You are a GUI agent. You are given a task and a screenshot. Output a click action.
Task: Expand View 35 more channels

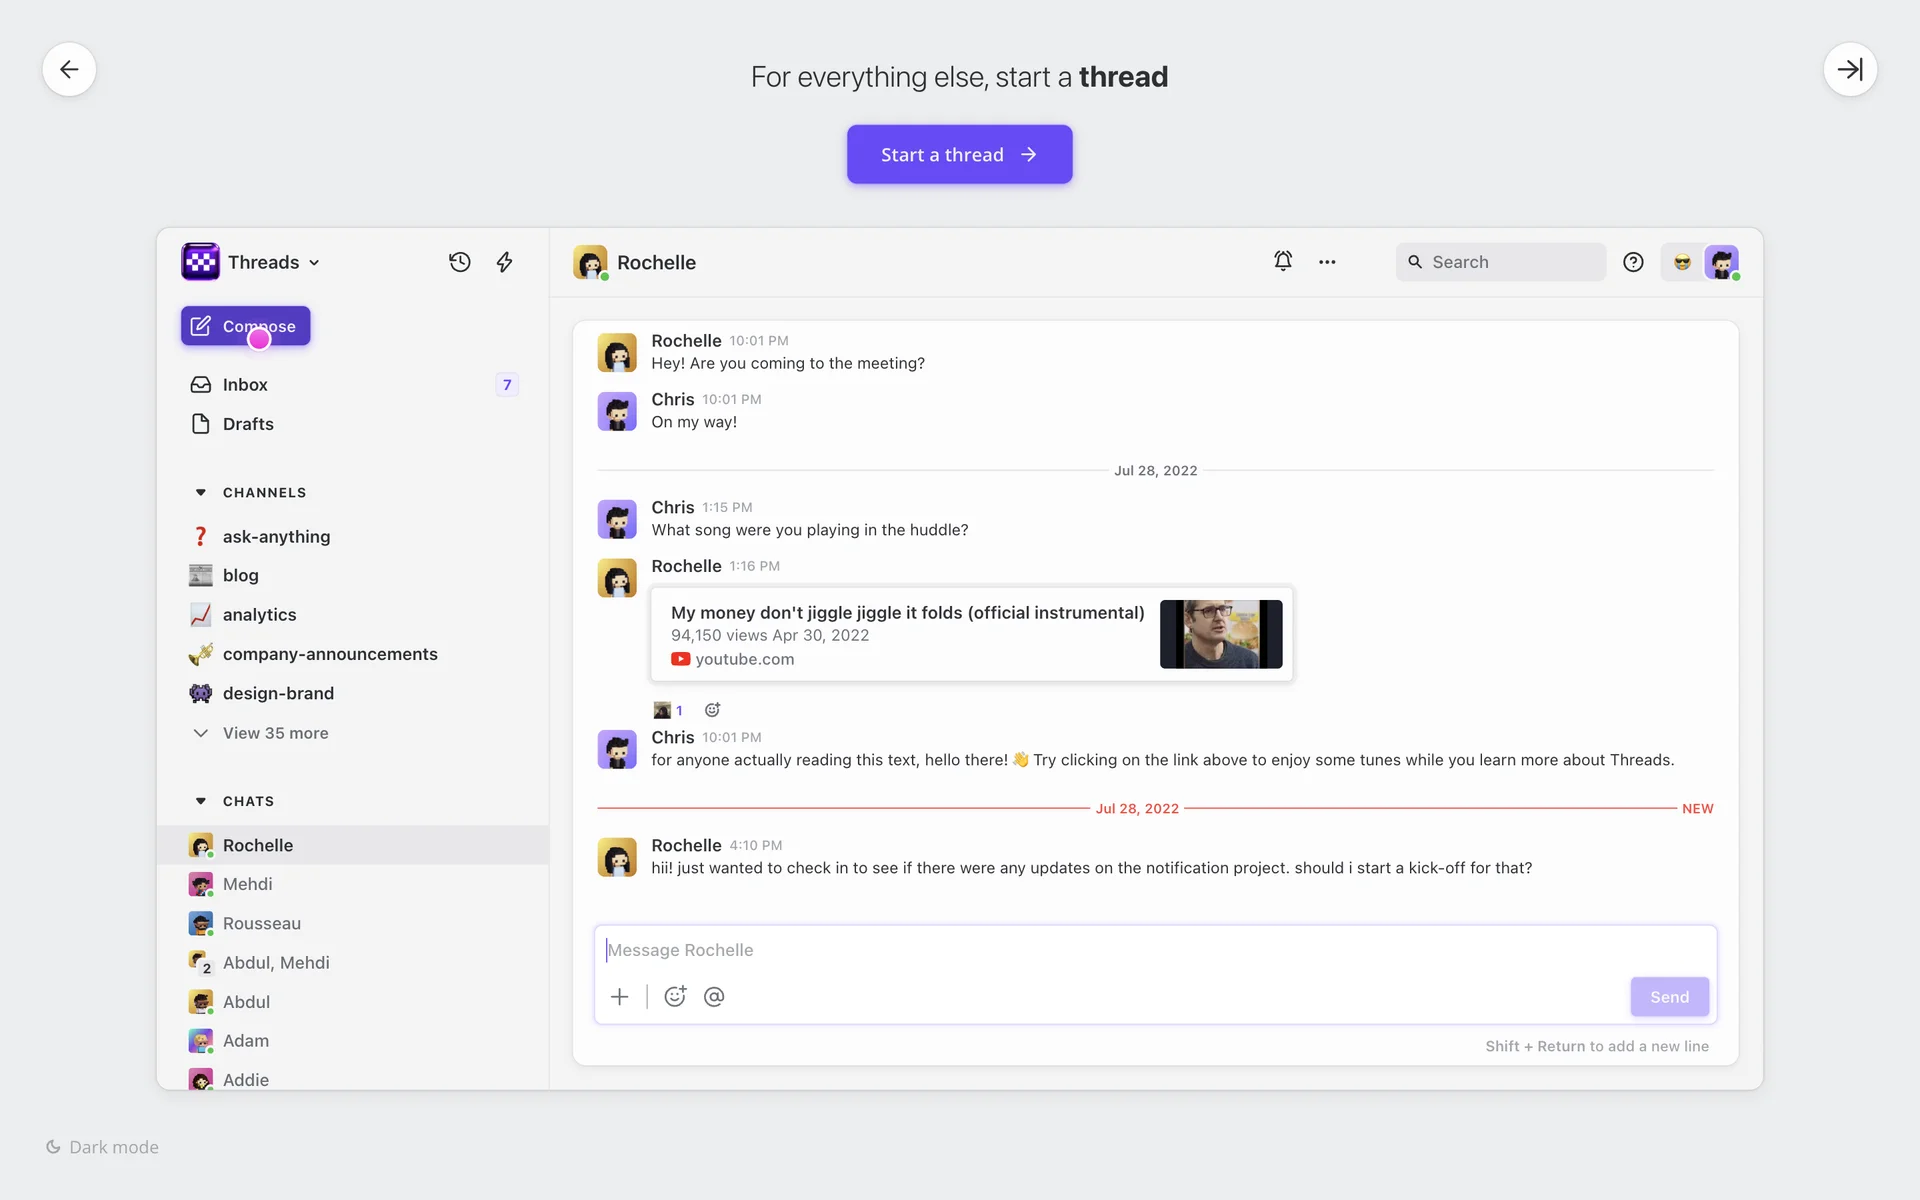coord(275,733)
